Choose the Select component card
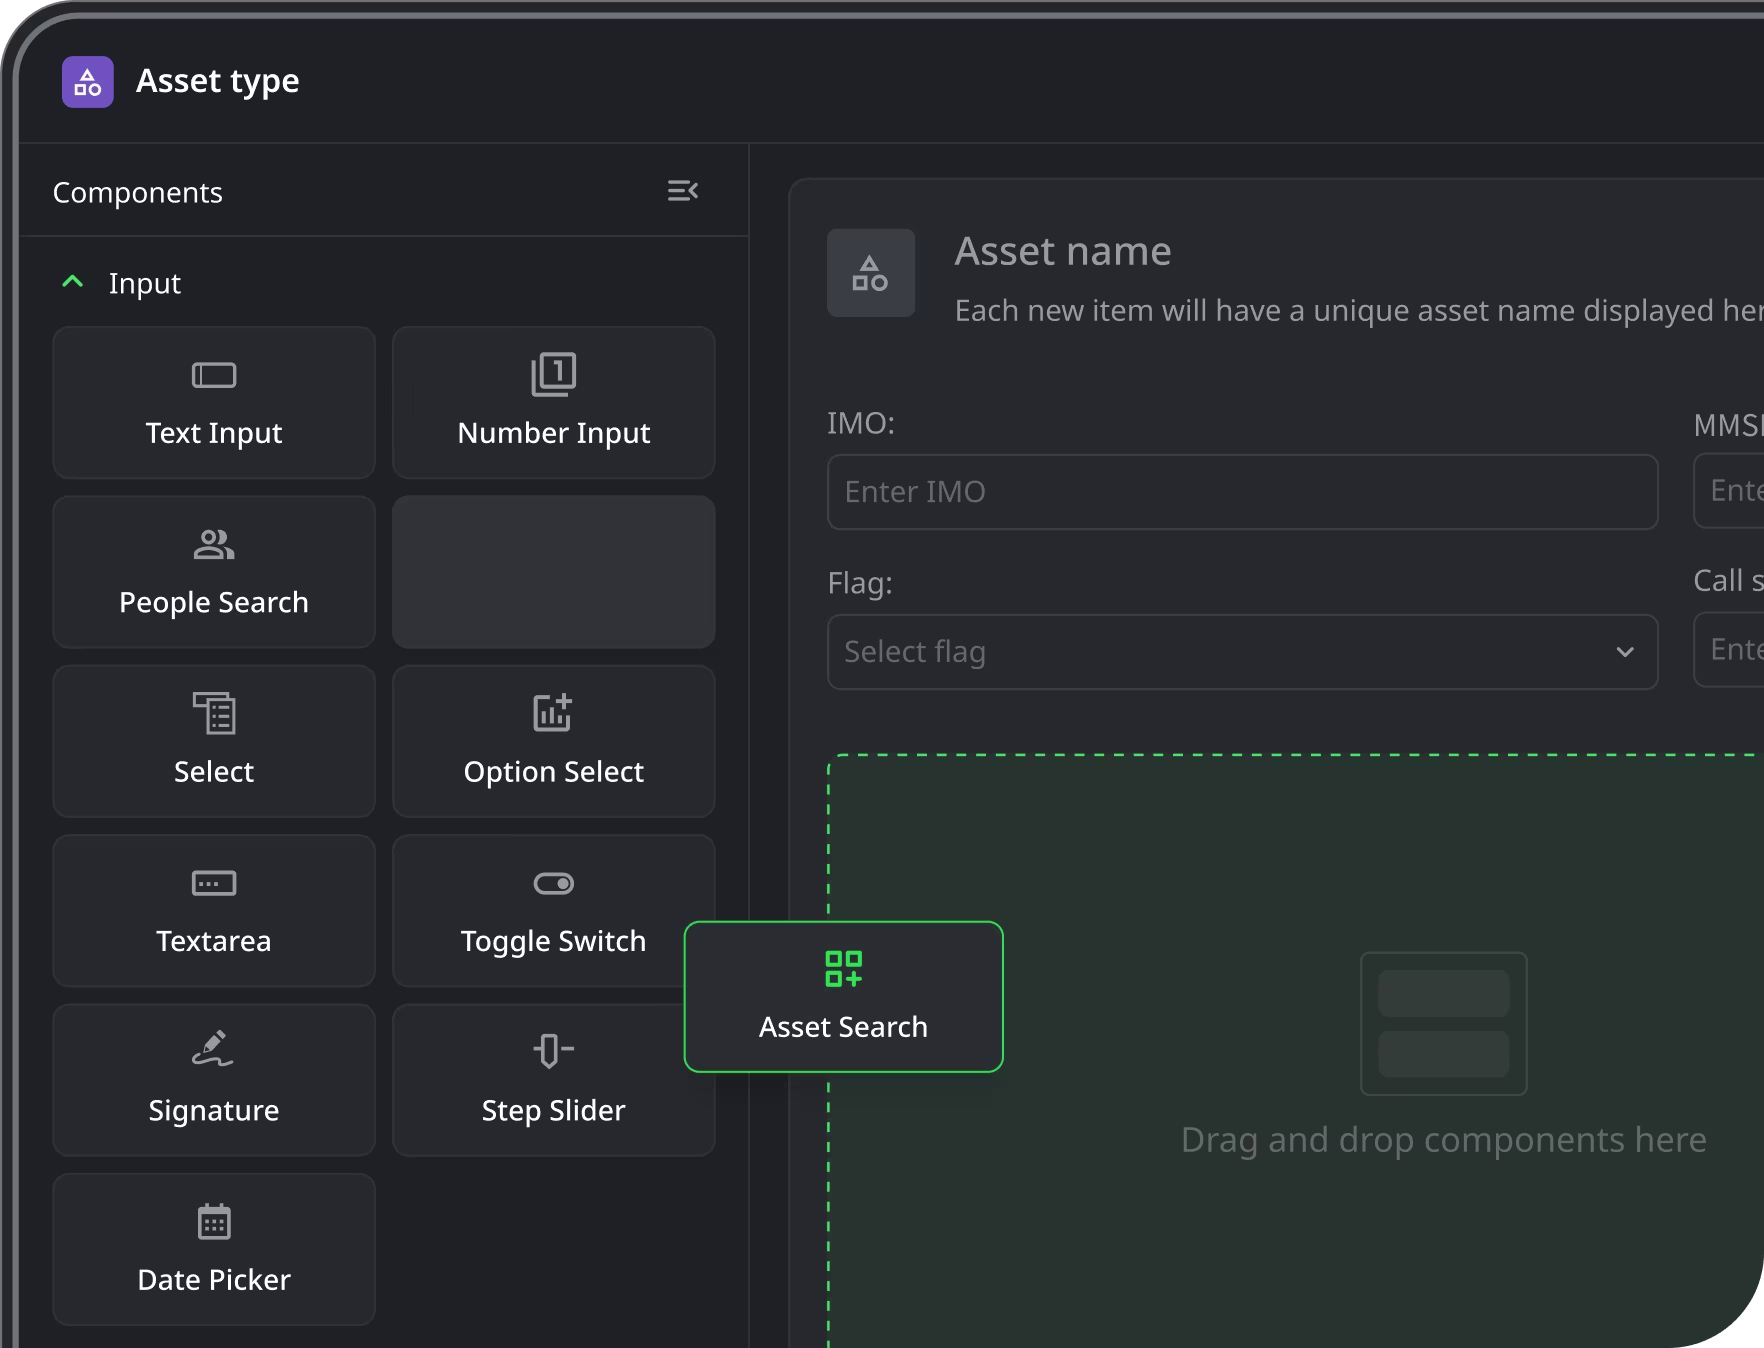The width and height of the screenshot is (1764, 1348). pyautogui.click(x=214, y=741)
